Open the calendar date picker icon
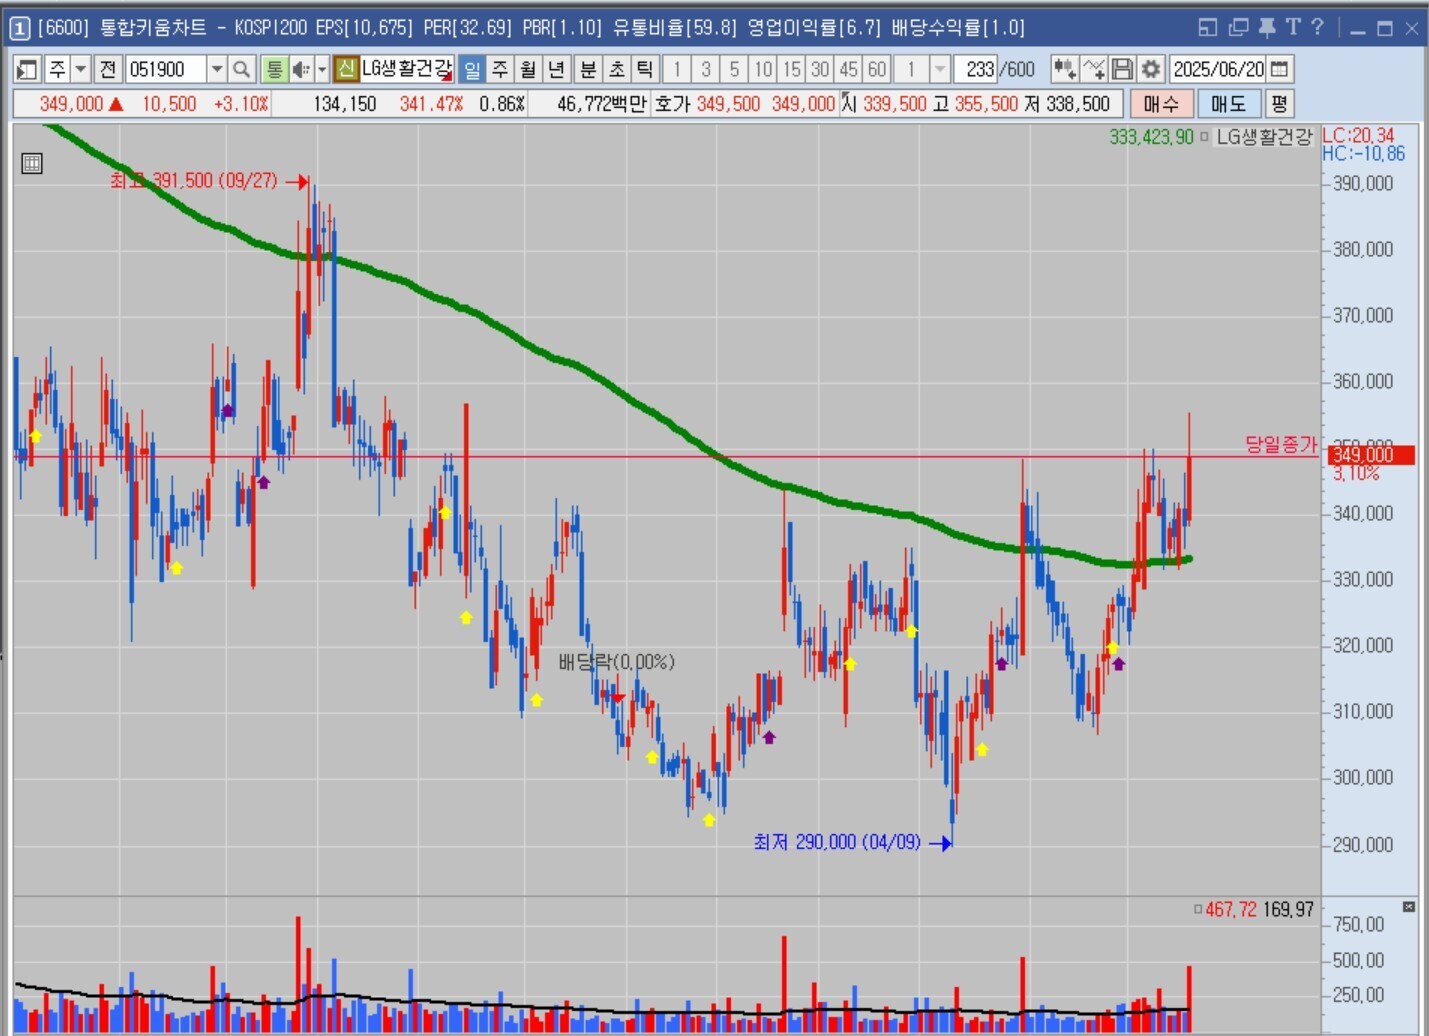Viewport: 1429px width, 1036px height. pyautogui.click(x=1279, y=69)
